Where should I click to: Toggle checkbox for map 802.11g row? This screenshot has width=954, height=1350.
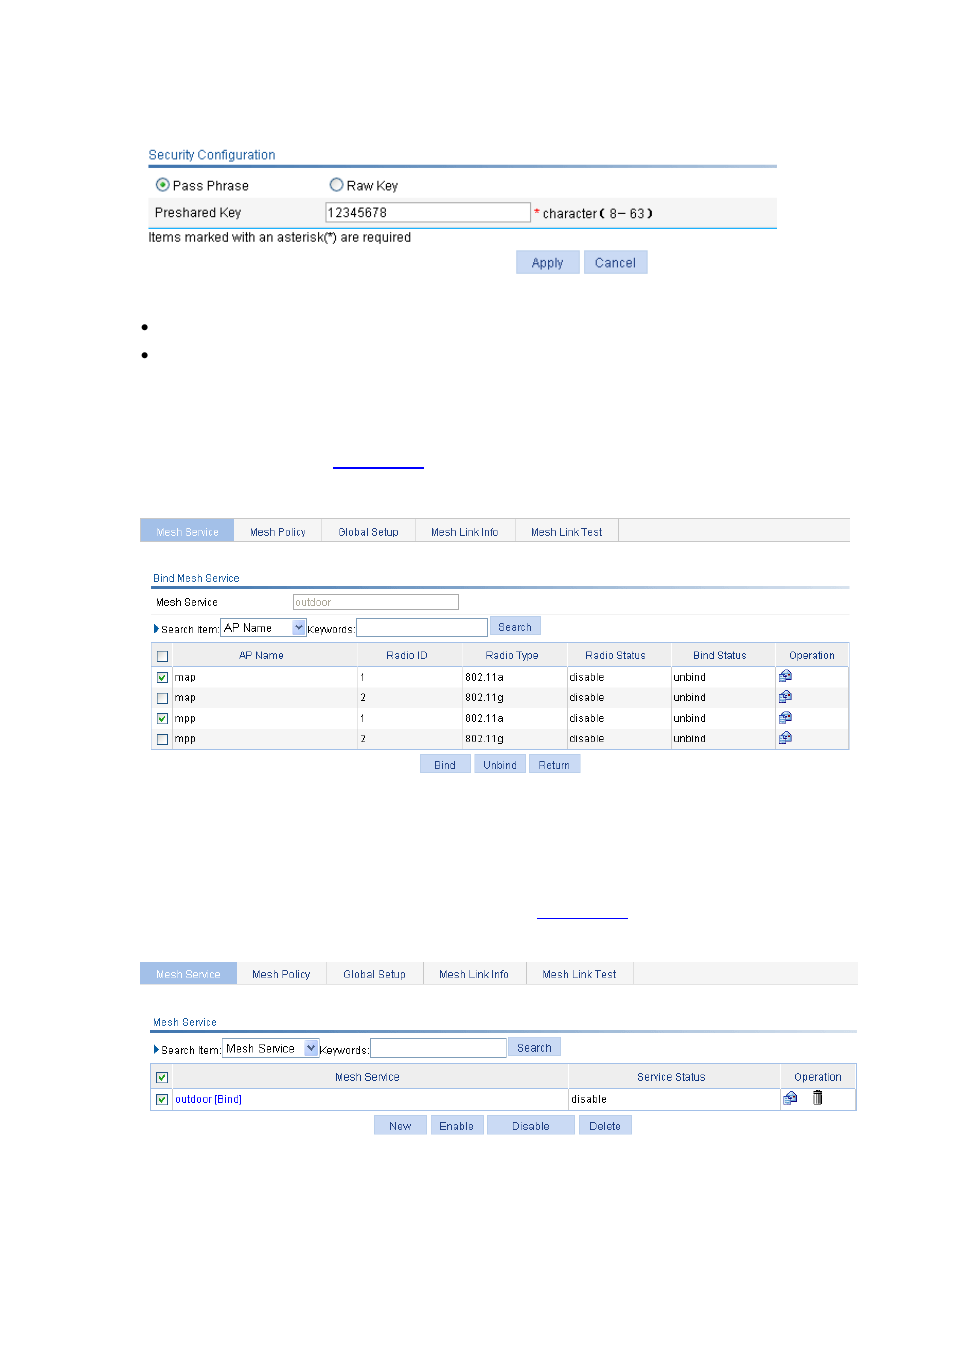(162, 698)
